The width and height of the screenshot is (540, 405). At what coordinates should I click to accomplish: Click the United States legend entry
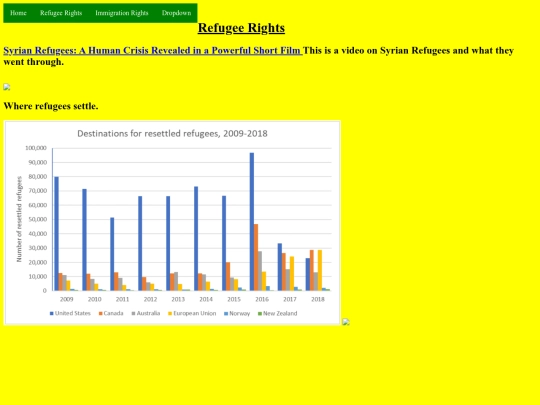70,313
